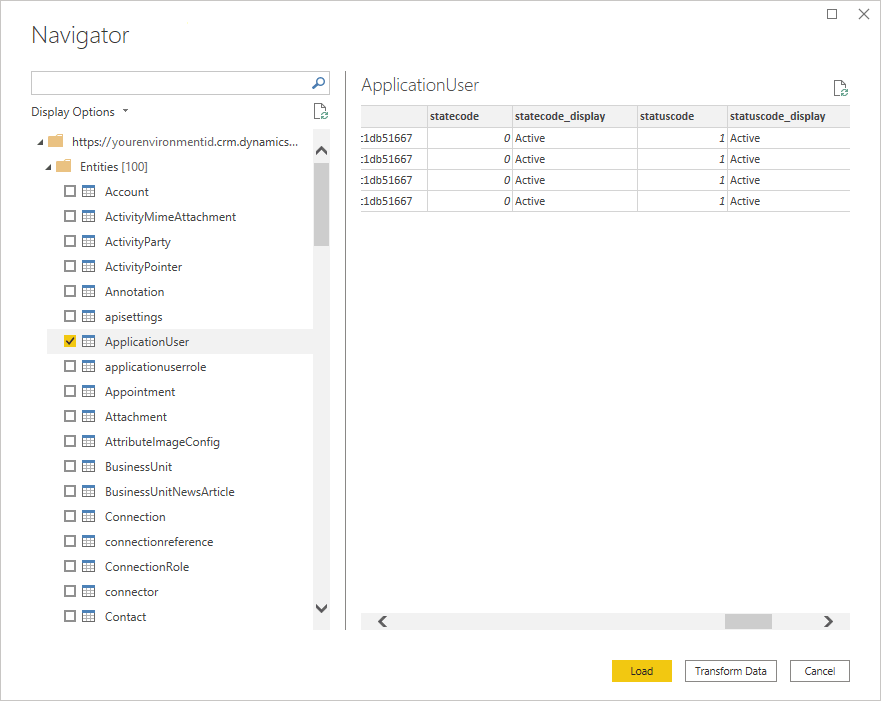This screenshot has height=701, width=881.
Task: Click the yellow Load button
Action: pyautogui.click(x=642, y=671)
